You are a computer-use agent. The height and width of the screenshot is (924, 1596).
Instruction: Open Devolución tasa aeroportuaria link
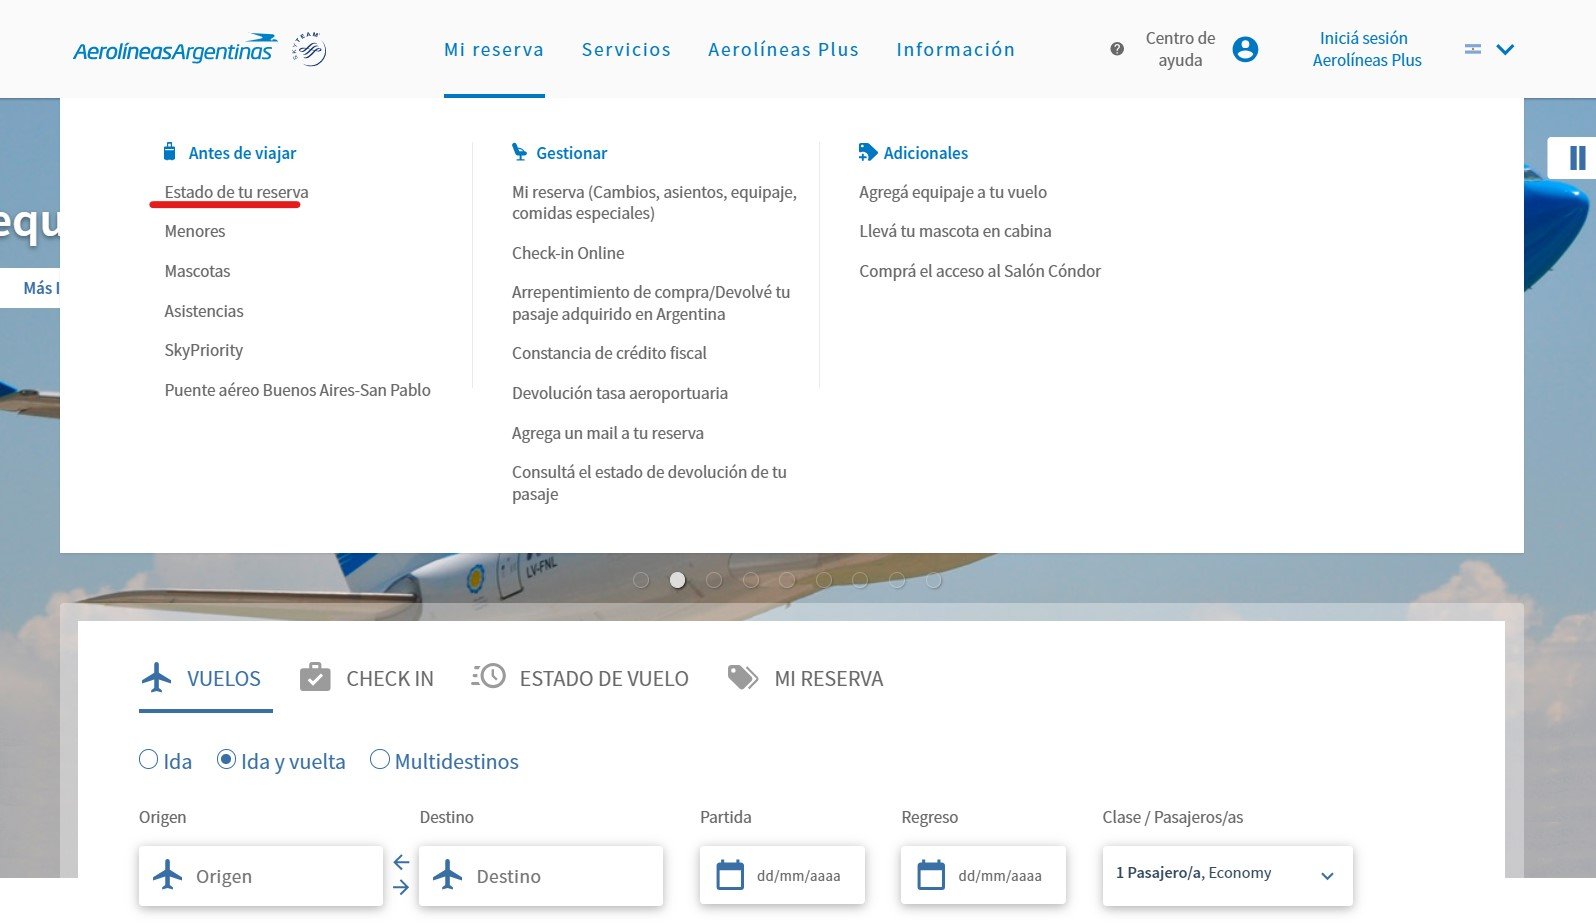(620, 393)
